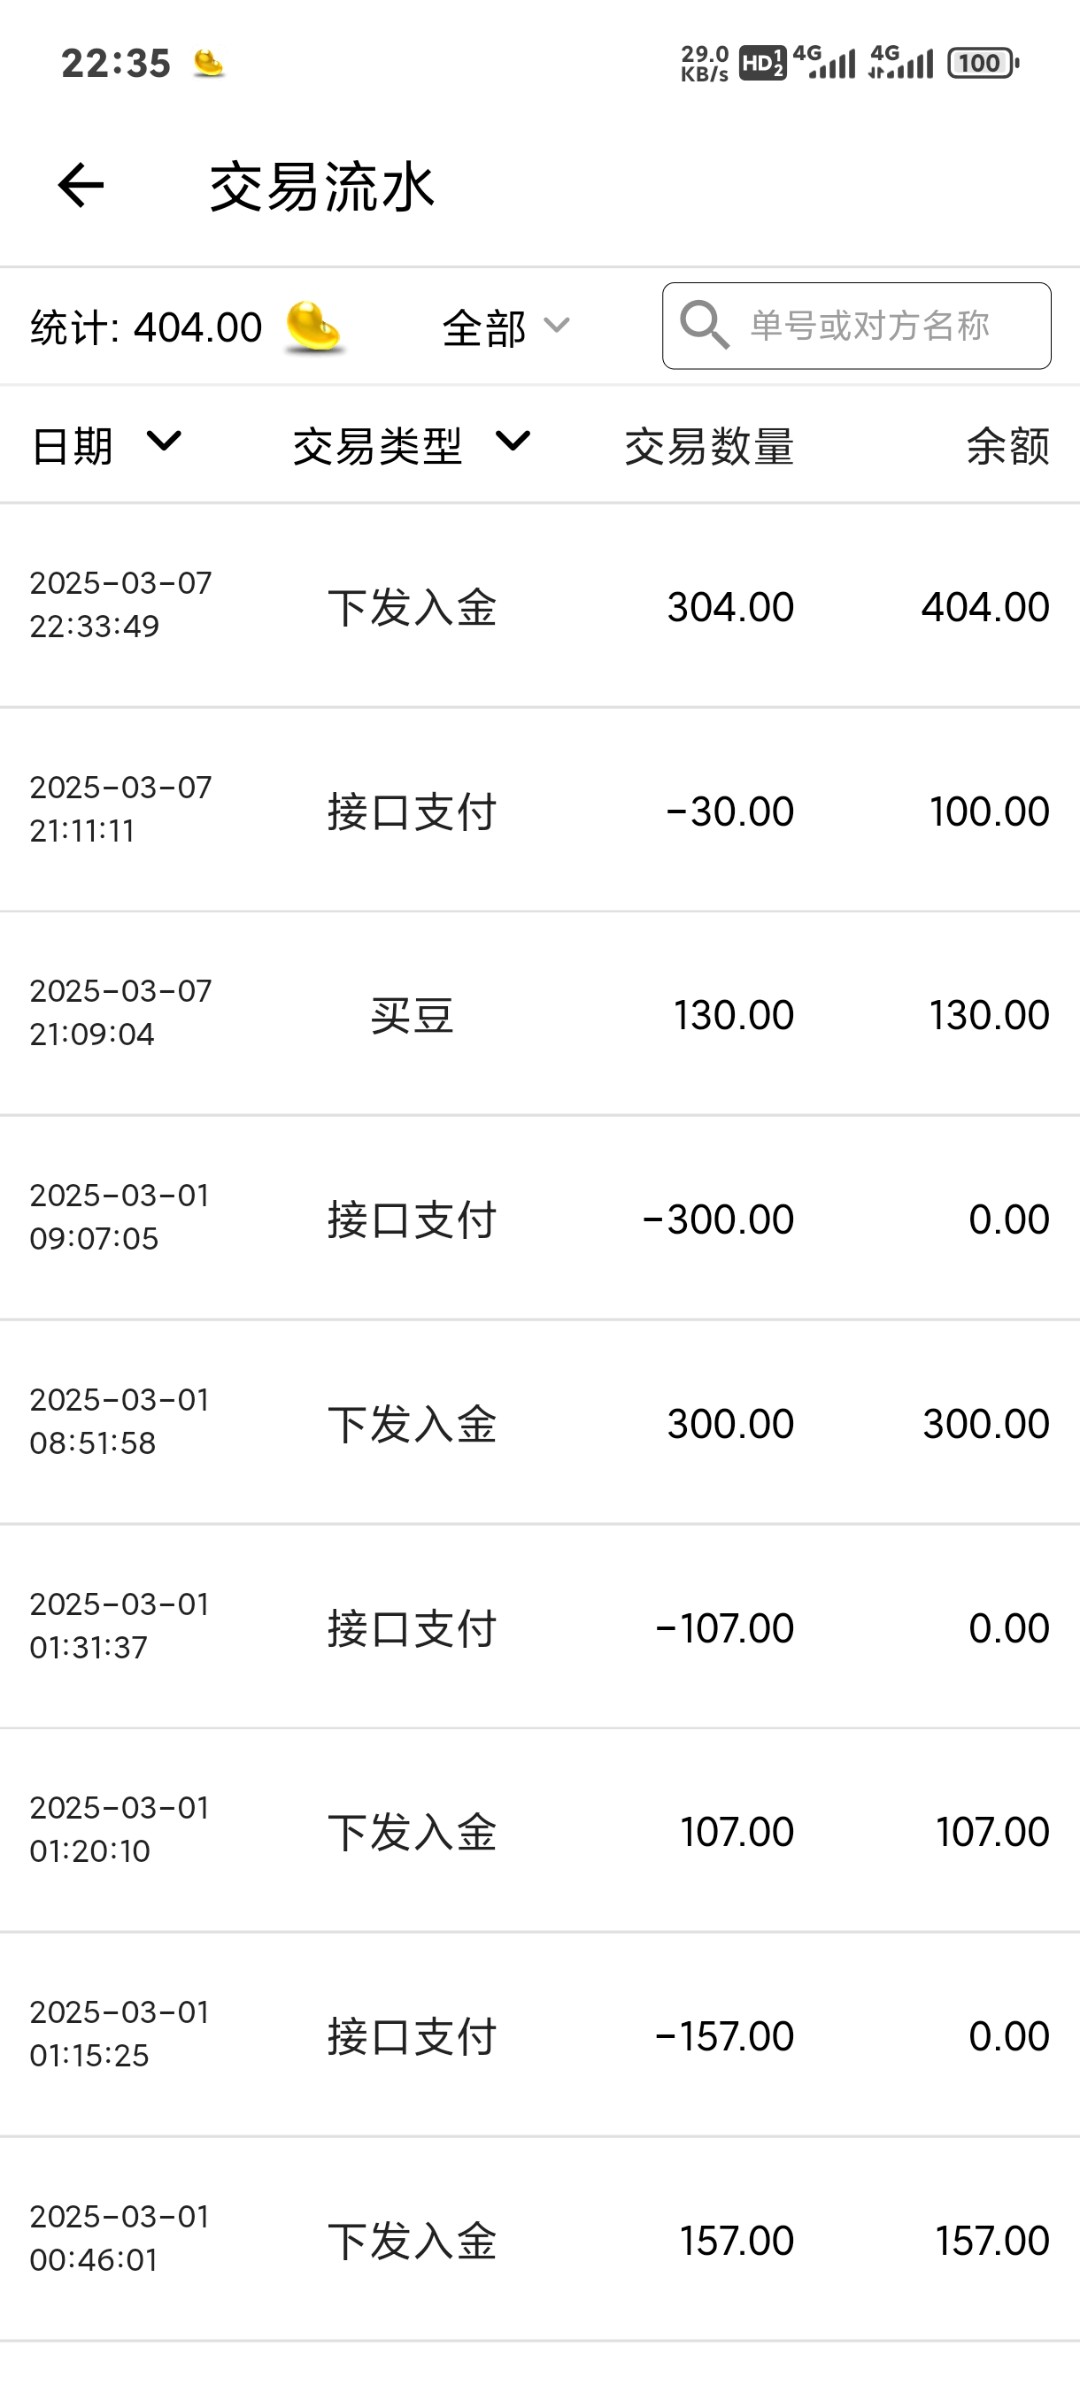Open the -157.00 接口支付 transaction

click(x=540, y=2036)
